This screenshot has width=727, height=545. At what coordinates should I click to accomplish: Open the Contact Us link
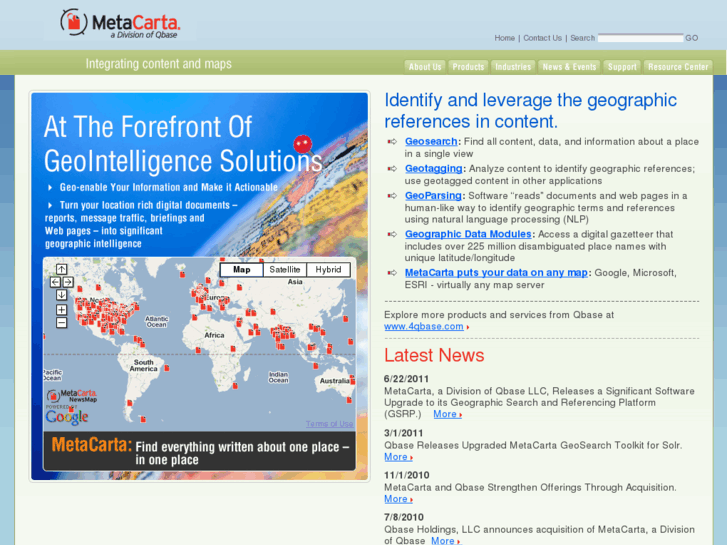542,38
